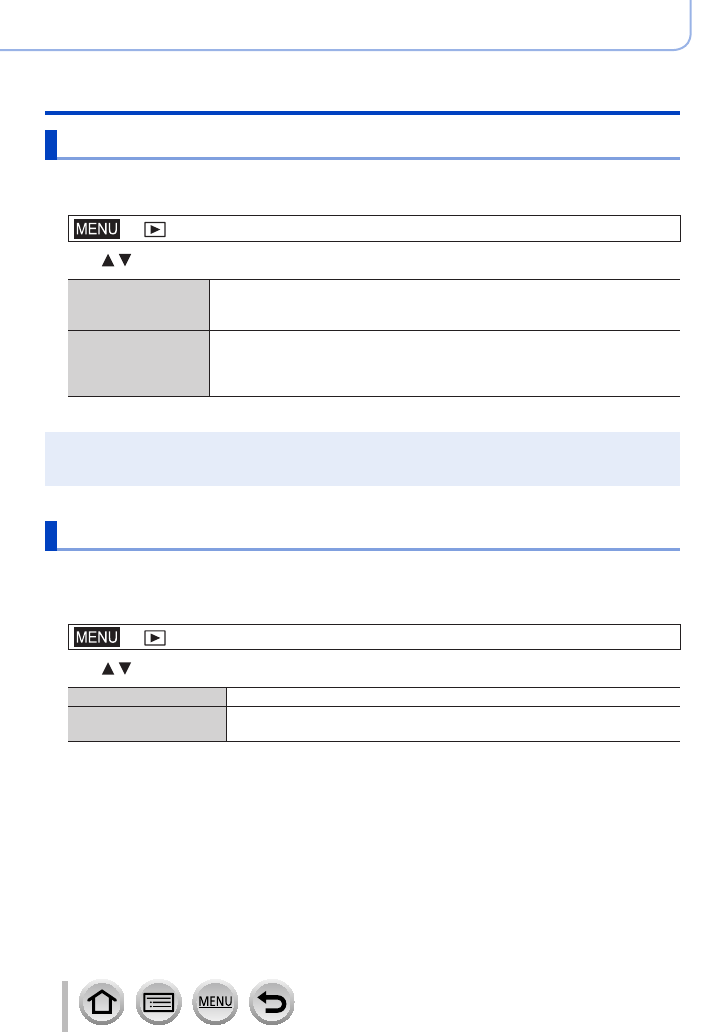This screenshot has width=713, height=1032.
Task: Click the second playback mode icon
Action: click(155, 638)
